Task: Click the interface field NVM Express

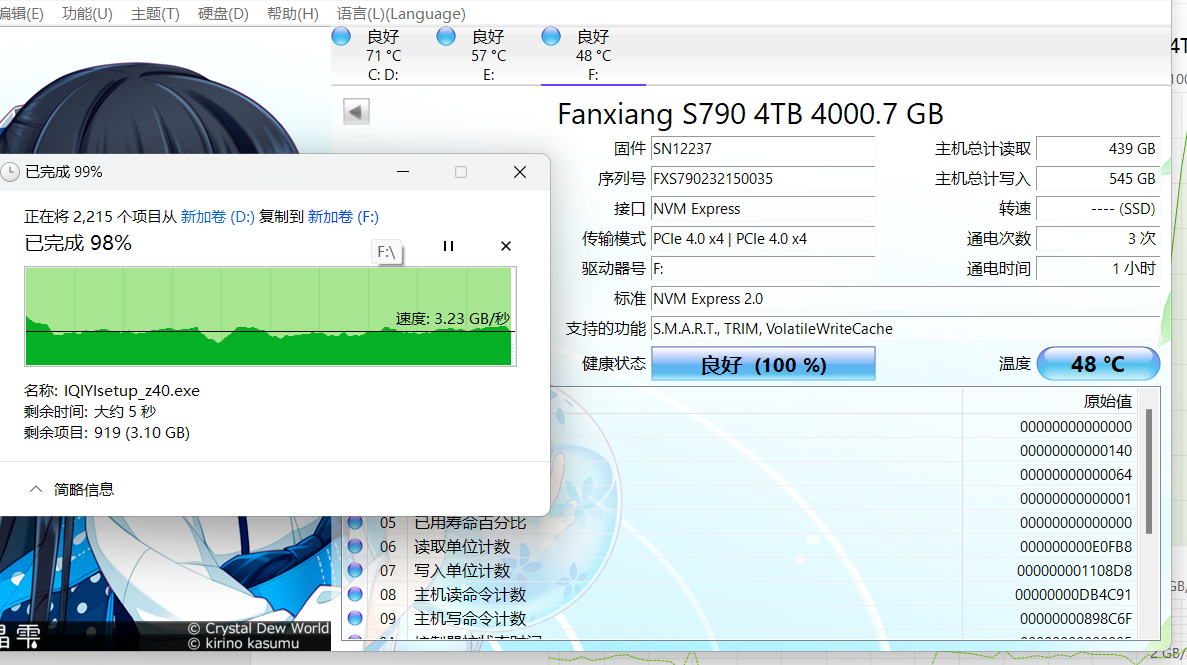Action: click(x=763, y=209)
